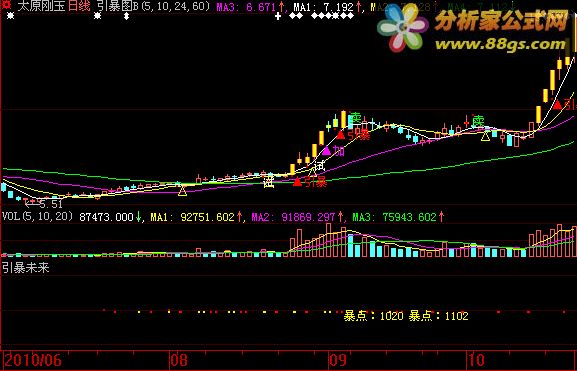This screenshot has height=371, width=577.
Task: Click the 2010/06 date on the time axis
Action: pyautogui.click(x=33, y=360)
